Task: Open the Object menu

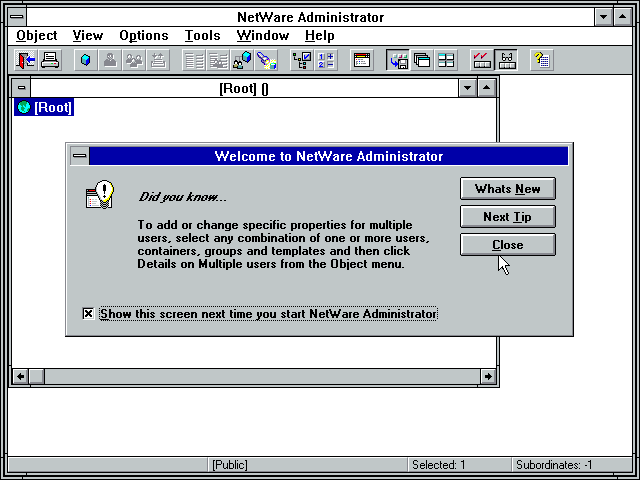Action: tap(37, 36)
